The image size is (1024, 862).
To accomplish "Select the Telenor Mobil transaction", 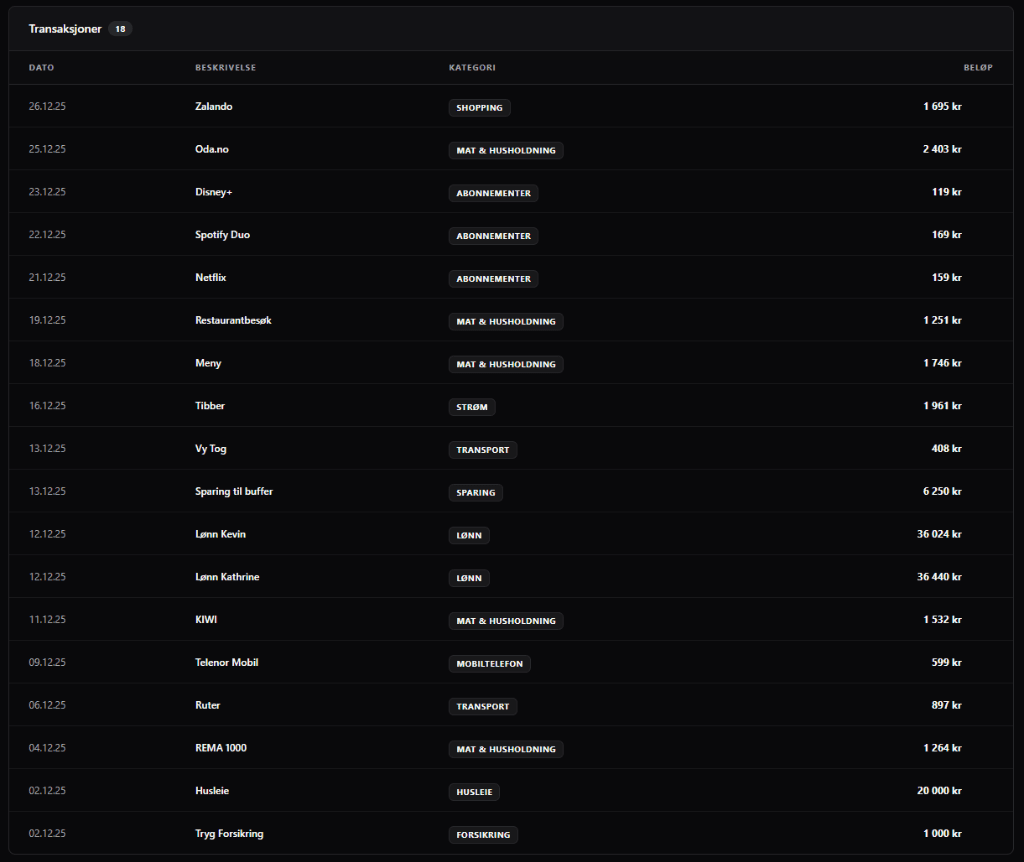I will click(226, 662).
